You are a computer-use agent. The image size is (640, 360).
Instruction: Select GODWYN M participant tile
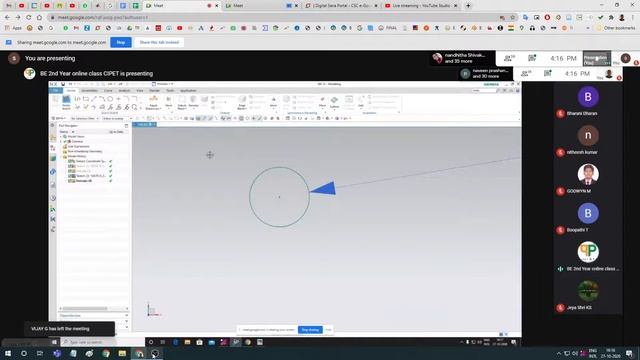(588, 179)
